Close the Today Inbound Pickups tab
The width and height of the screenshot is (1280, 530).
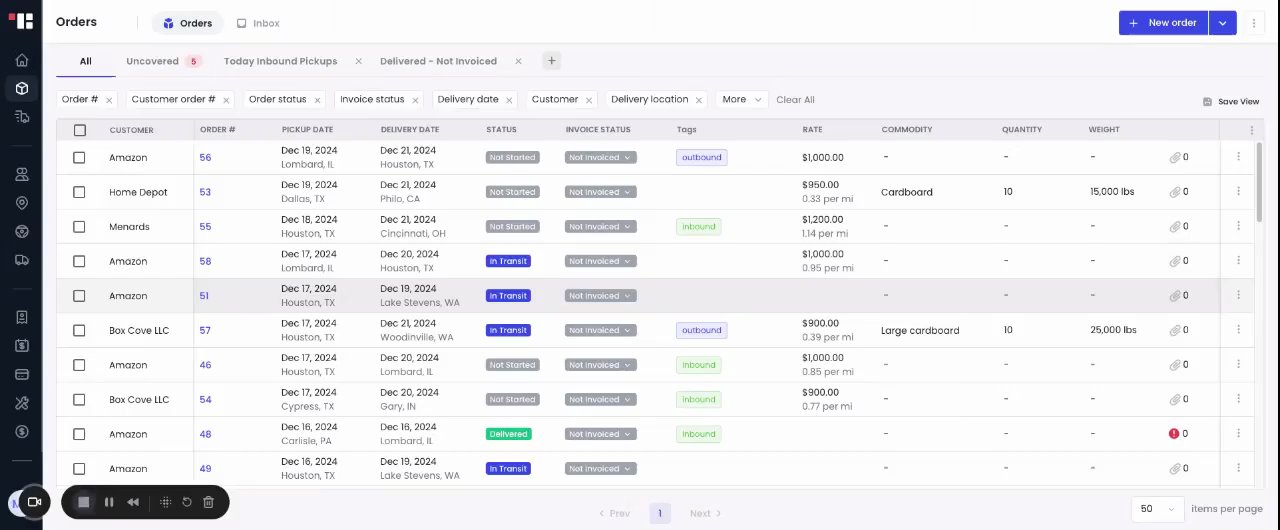click(358, 61)
